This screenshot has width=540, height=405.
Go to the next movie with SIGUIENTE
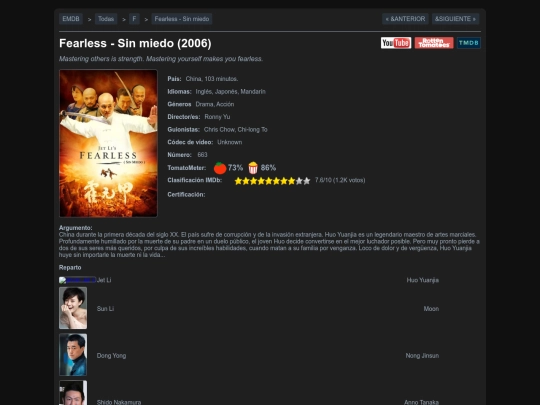click(455, 19)
